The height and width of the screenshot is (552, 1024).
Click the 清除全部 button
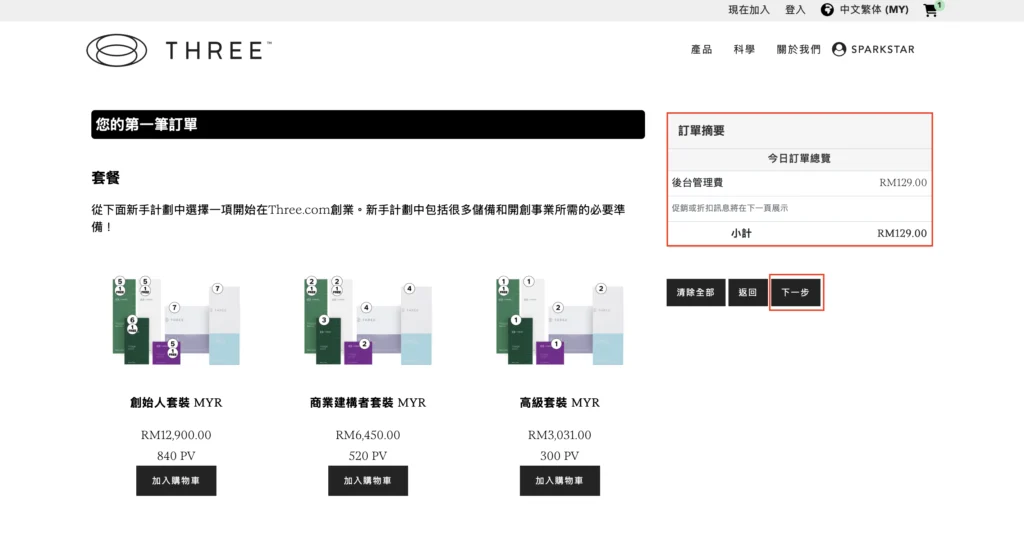(x=696, y=292)
